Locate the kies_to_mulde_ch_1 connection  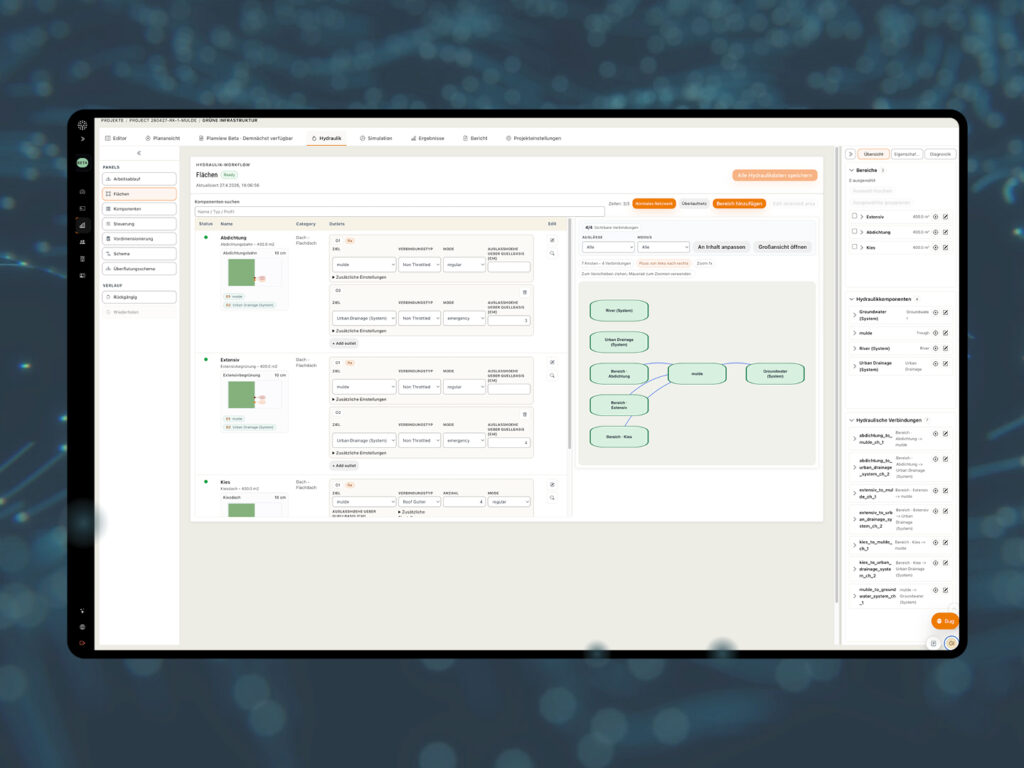click(935, 543)
